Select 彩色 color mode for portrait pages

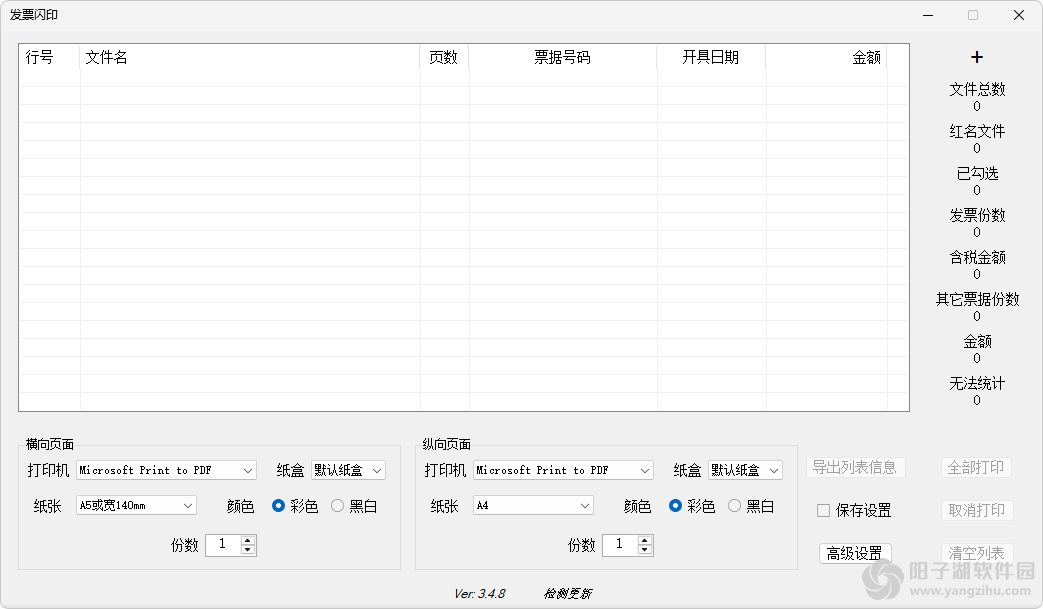coord(676,506)
